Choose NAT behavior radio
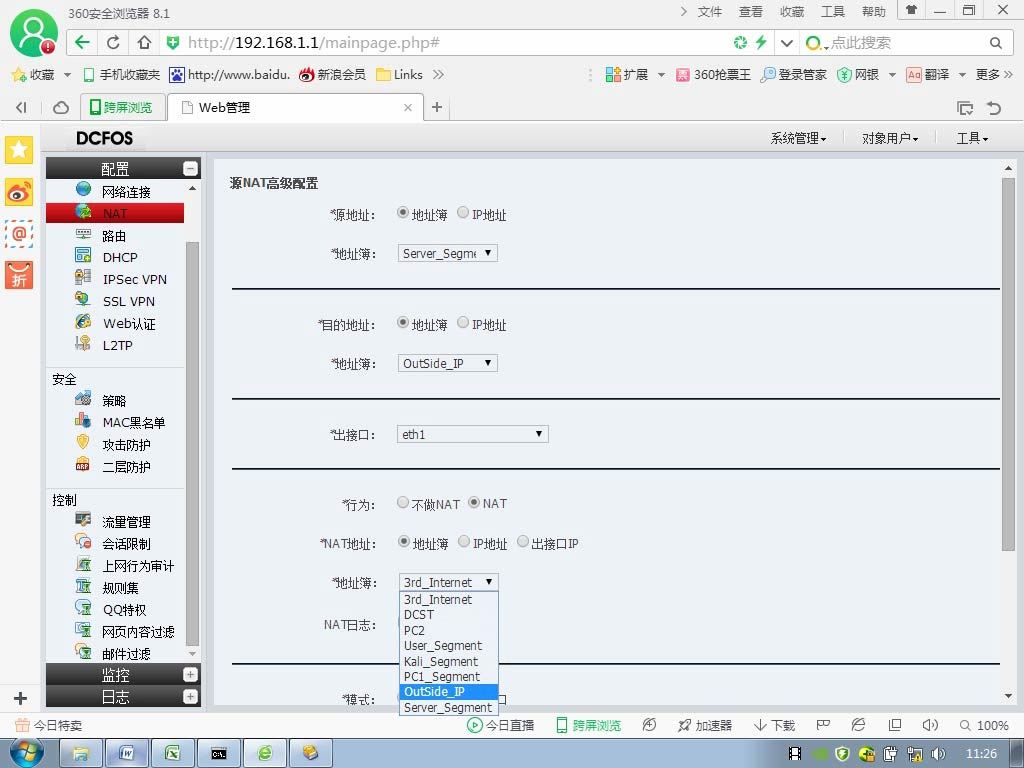1024x768 pixels. point(474,502)
